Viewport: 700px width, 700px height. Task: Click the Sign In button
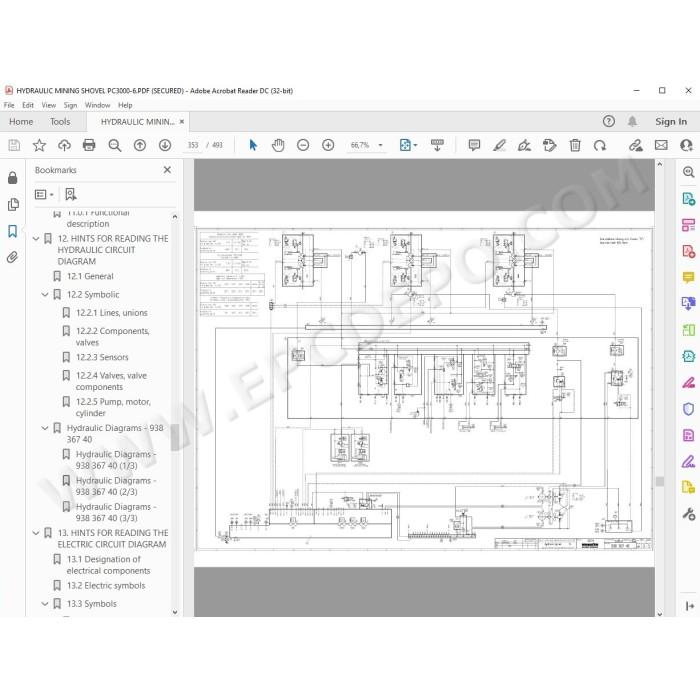671,121
